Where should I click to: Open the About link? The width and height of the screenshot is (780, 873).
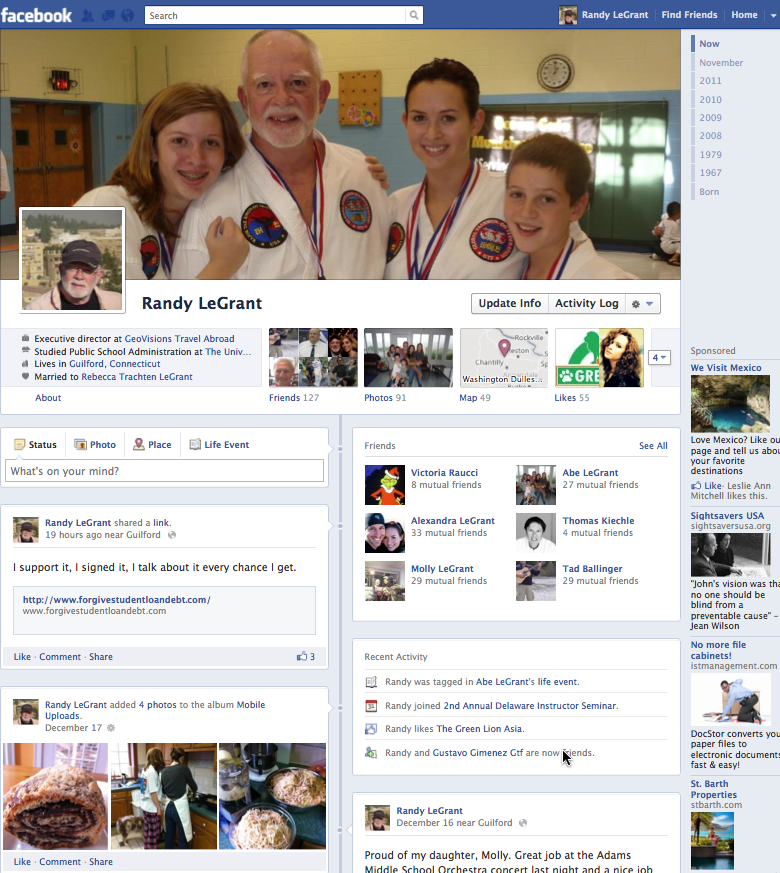(x=48, y=398)
